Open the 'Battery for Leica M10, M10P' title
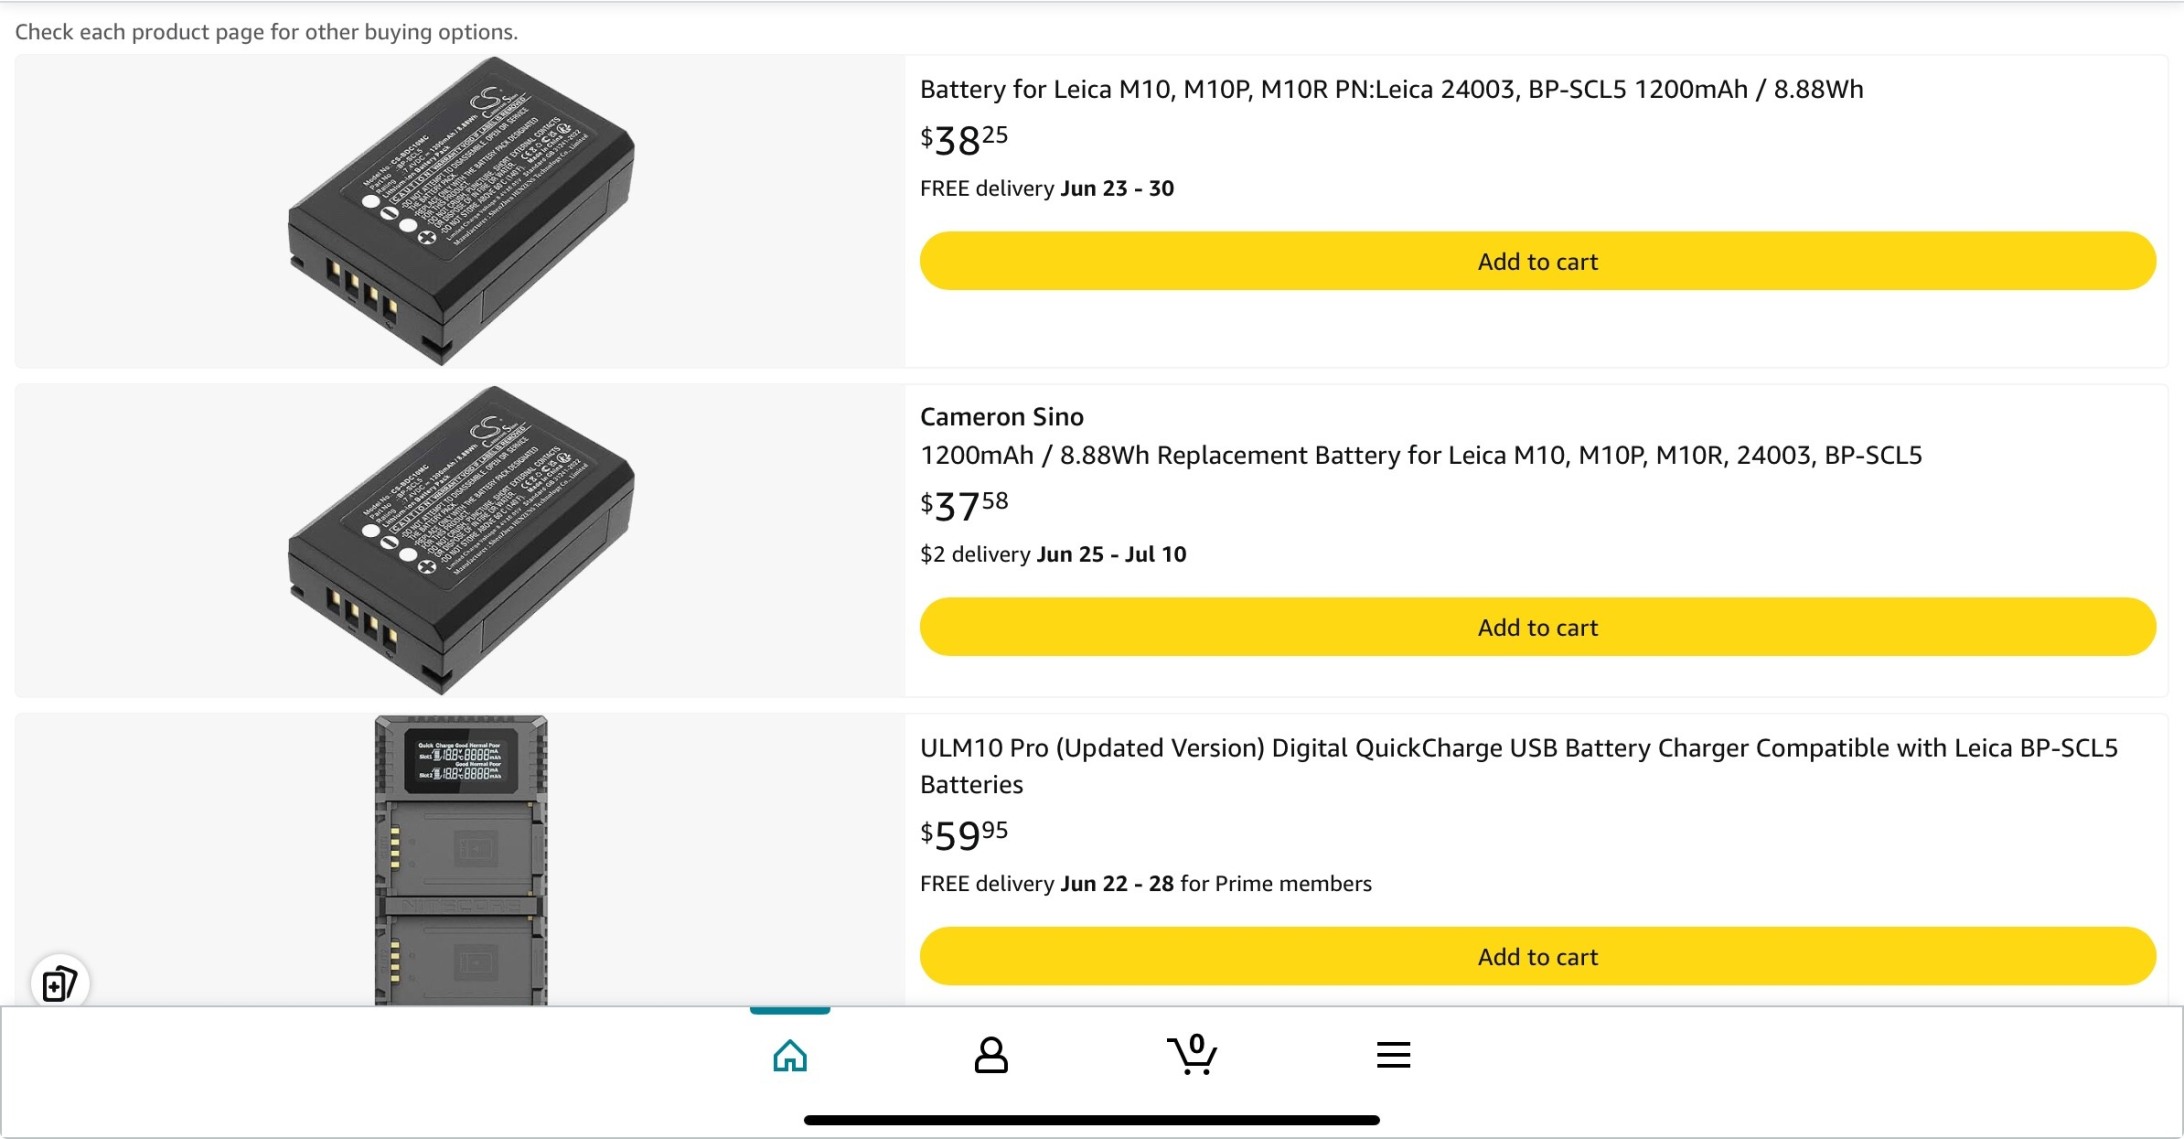Viewport: 2184px width, 1139px height. (1391, 90)
